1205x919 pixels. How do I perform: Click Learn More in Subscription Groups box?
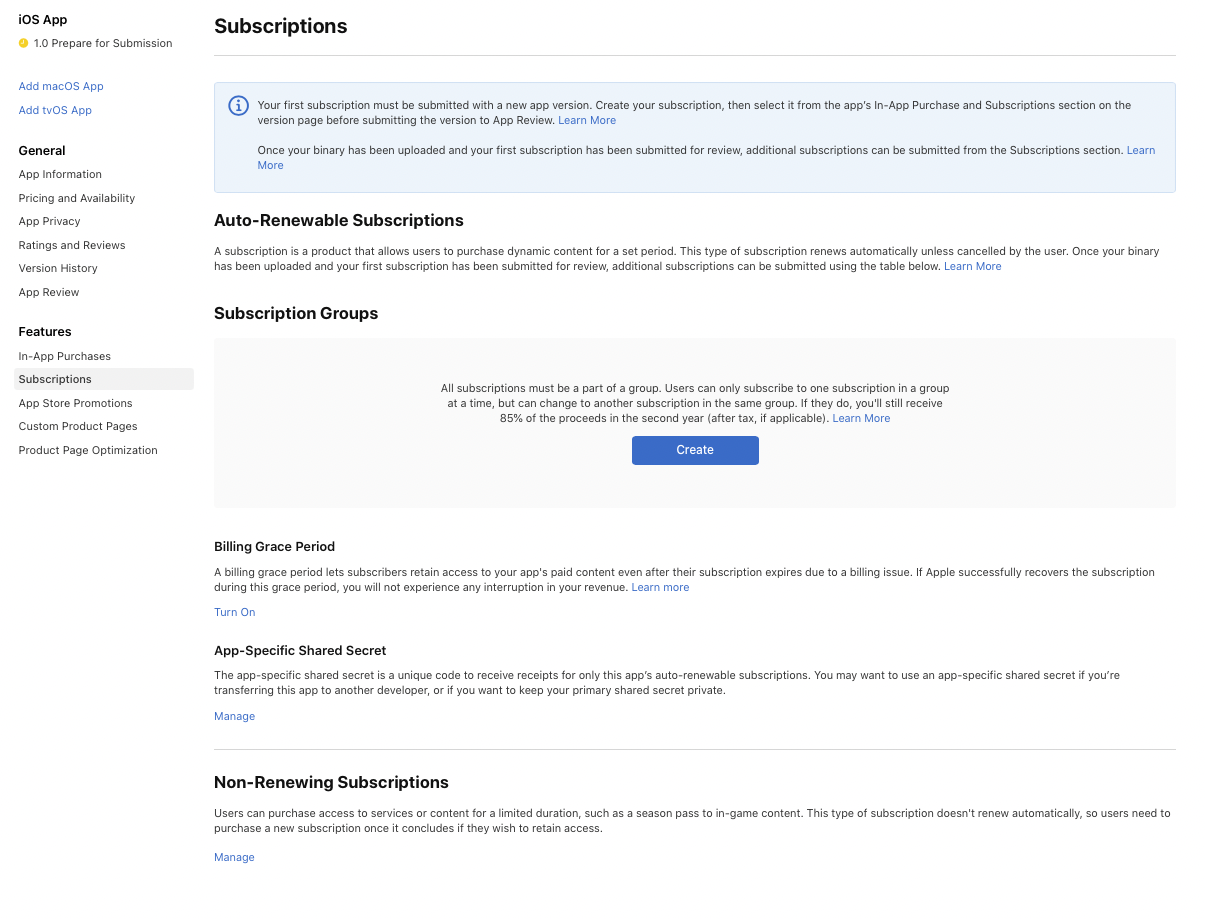[x=861, y=418]
